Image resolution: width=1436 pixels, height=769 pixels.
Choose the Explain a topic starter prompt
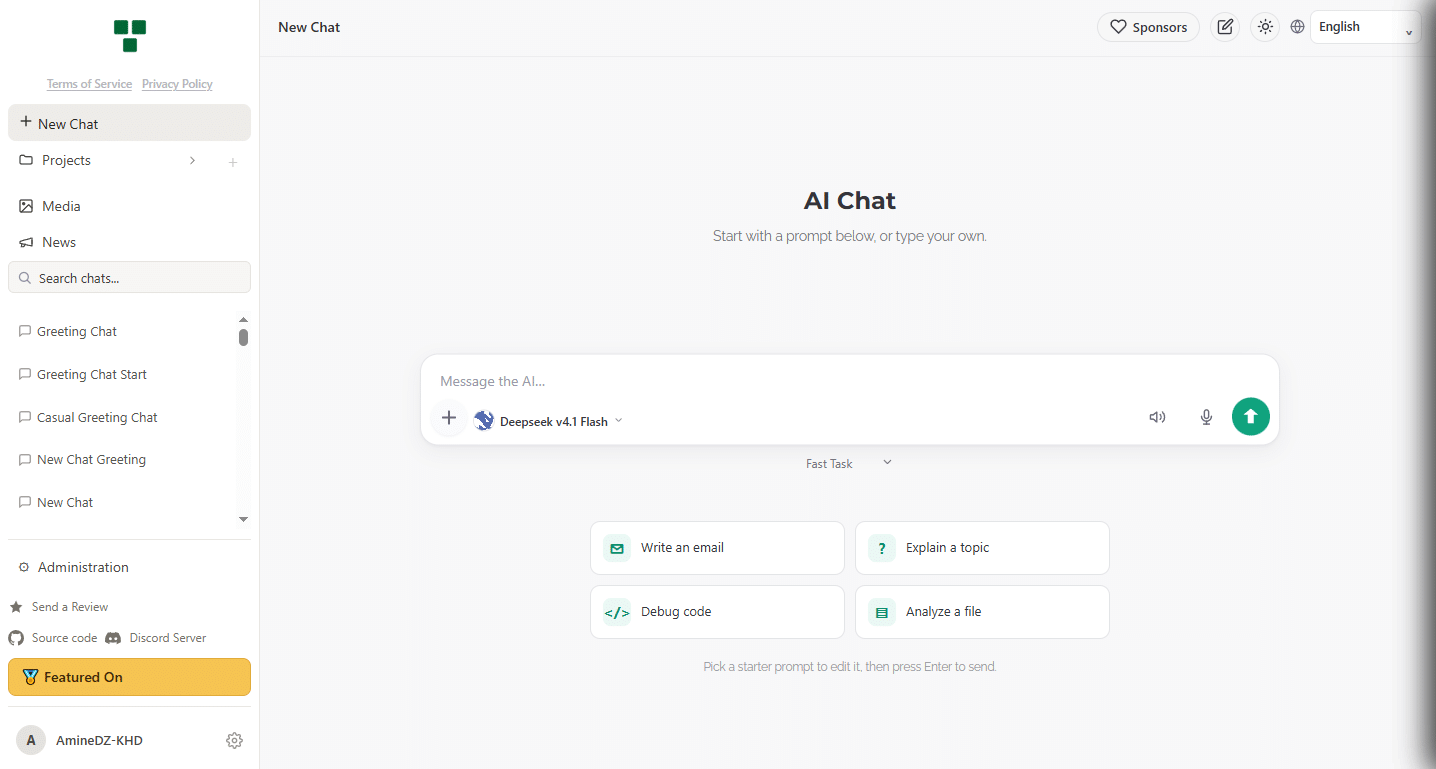click(x=982, y=548)
